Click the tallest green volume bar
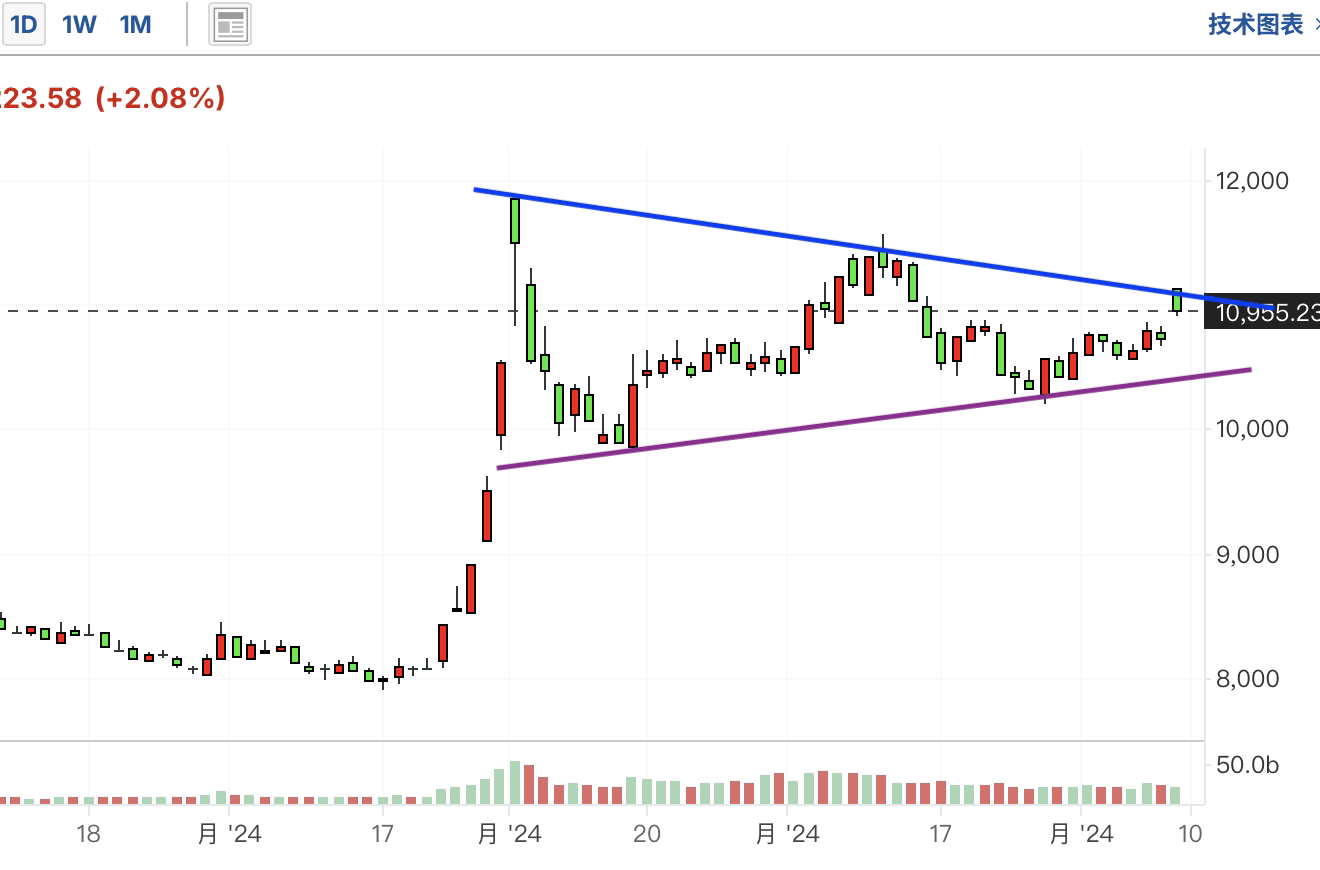The image size is (1320, 870). pyautogui.click(x=515, y=783)
